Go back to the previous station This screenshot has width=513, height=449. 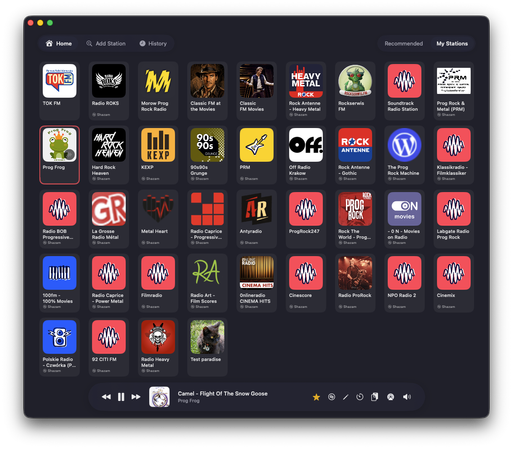[x=106, y=397]
